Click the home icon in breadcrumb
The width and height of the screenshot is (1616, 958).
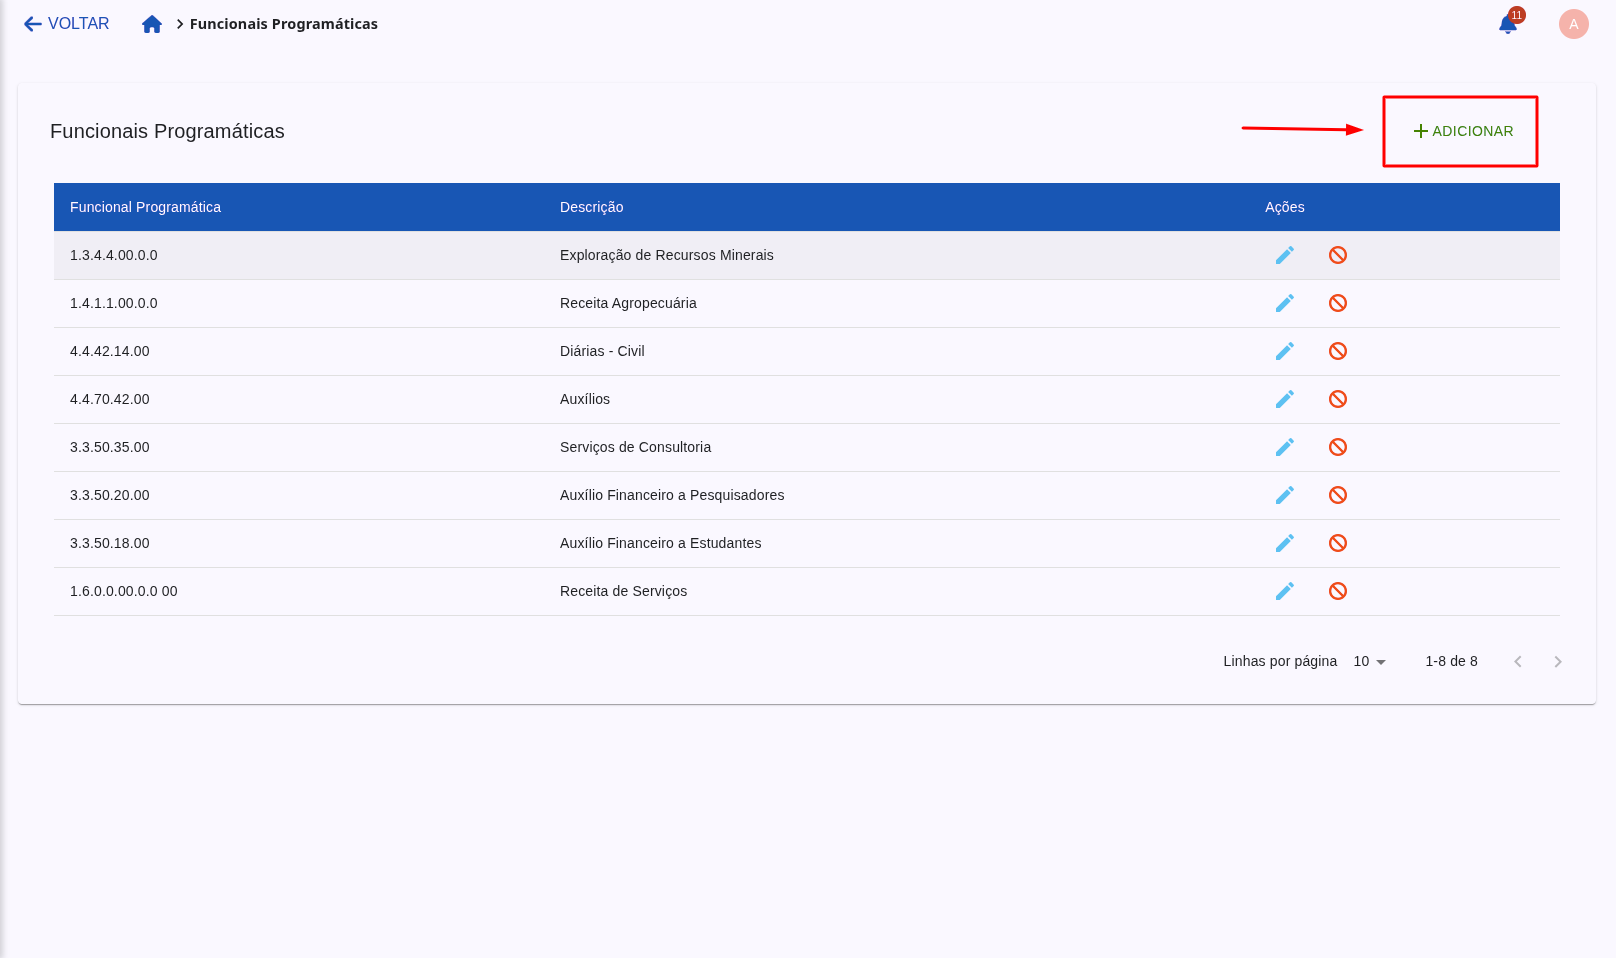click(152, 24)
